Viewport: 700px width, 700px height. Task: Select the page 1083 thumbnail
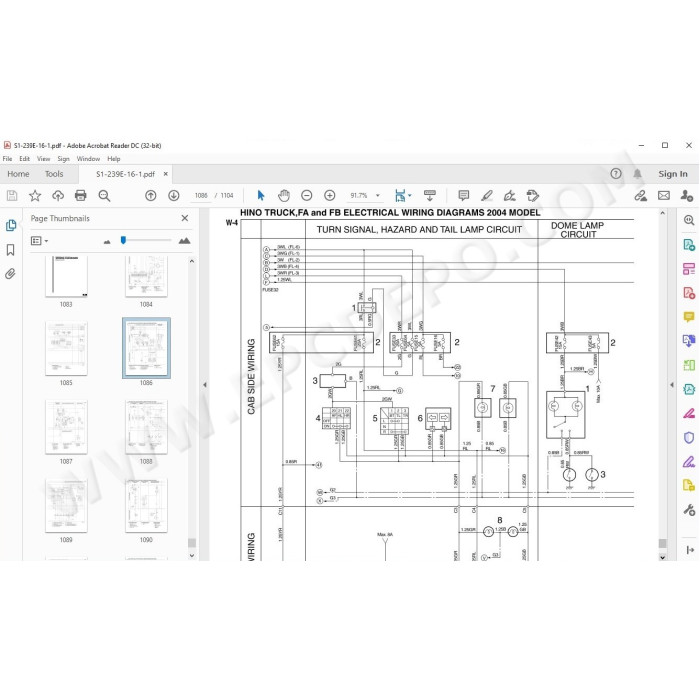[66, 276]
